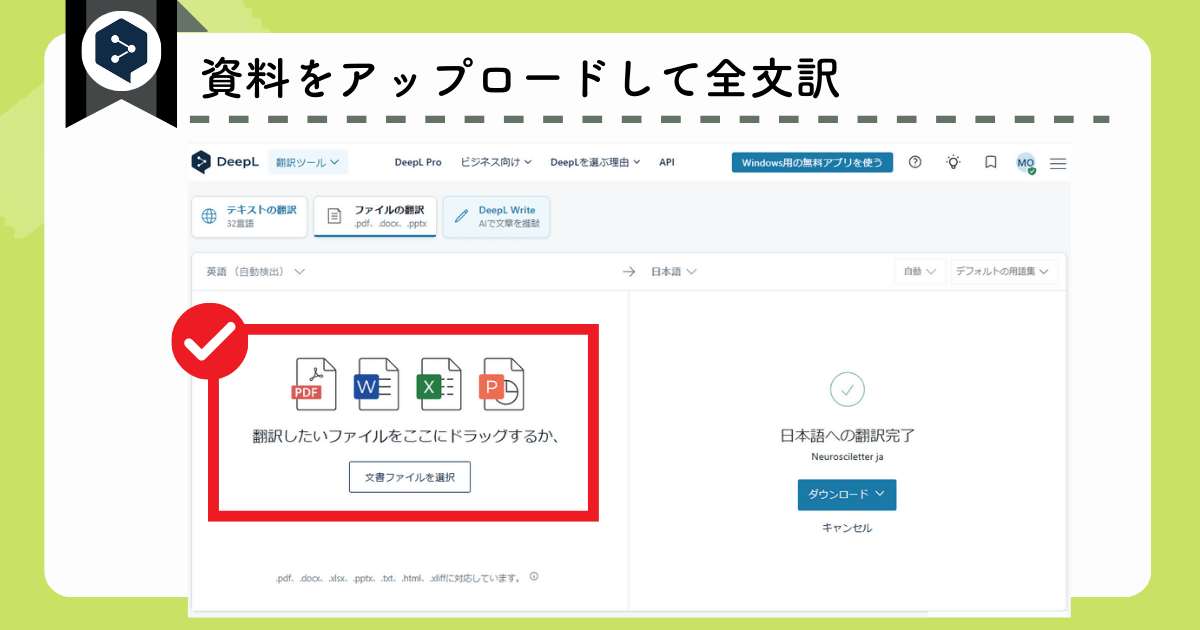Expand the DeepLを選ぶ理由 menu

[x=595, y=162]
